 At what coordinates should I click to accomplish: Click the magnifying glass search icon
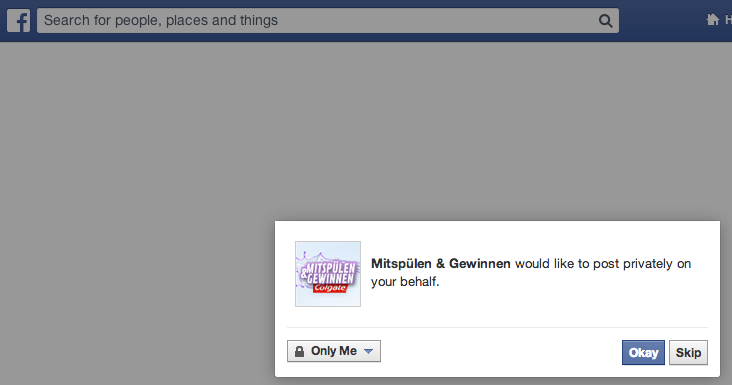(605, 21)
